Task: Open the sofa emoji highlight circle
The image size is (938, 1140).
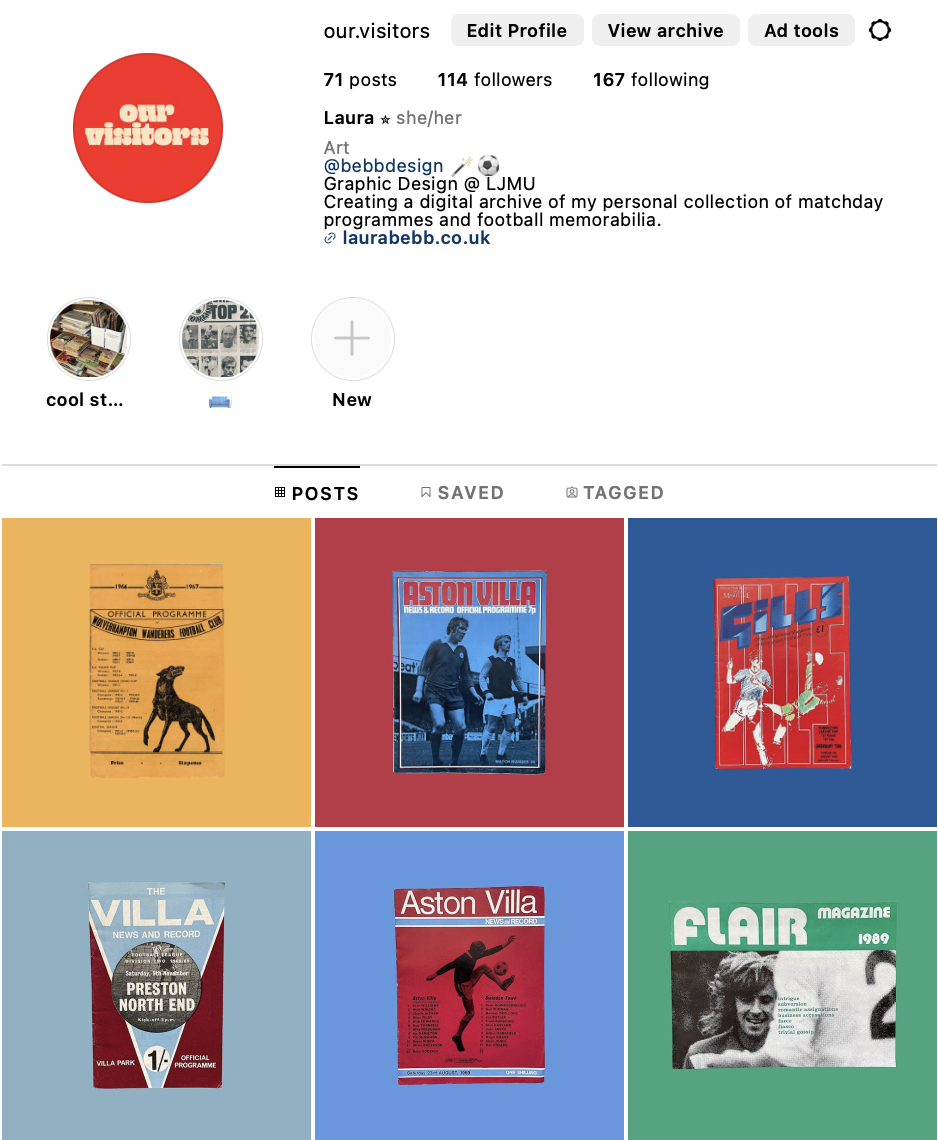Action: click(220, 339)
